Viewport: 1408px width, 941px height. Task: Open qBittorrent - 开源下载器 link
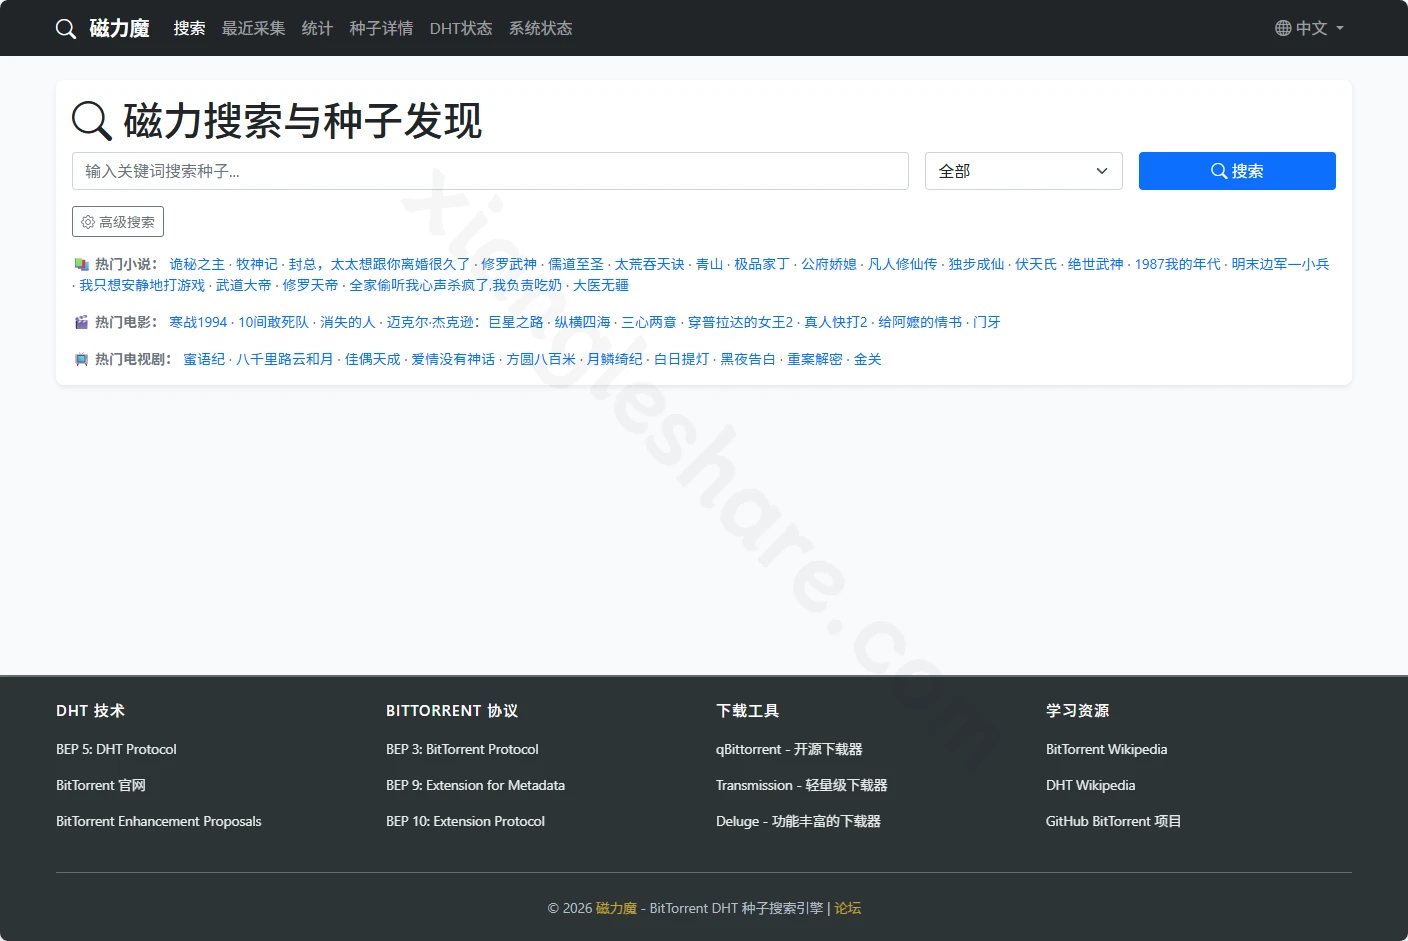click(789, 749)
